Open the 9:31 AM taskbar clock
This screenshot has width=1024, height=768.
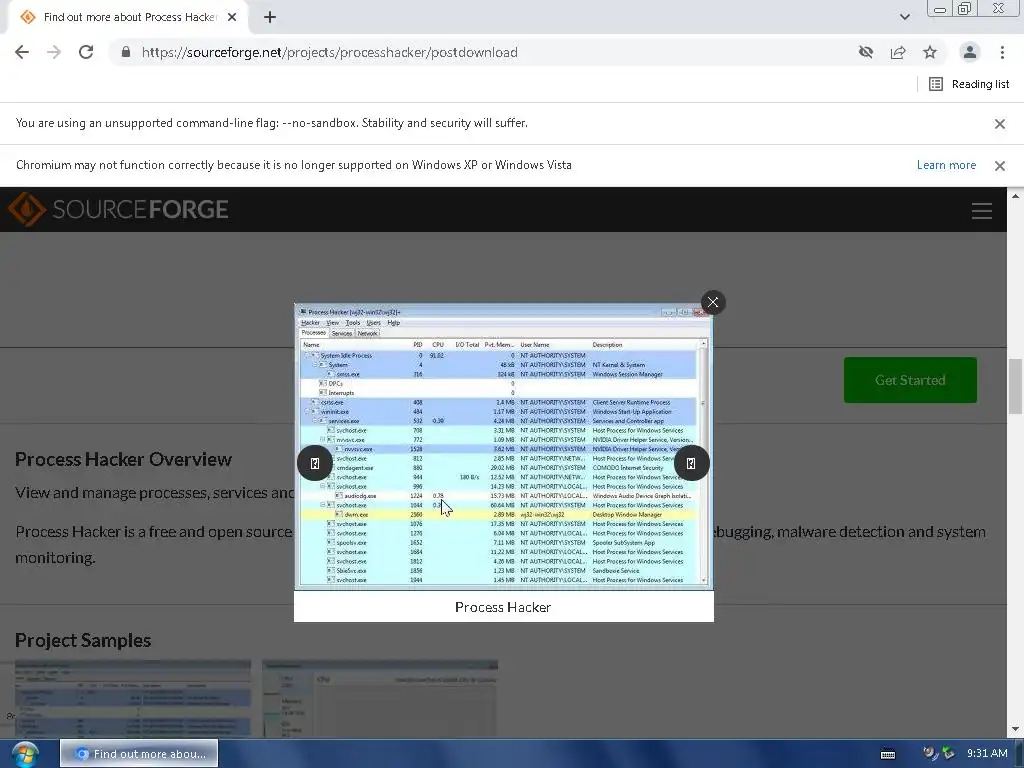tap(987, 754)
